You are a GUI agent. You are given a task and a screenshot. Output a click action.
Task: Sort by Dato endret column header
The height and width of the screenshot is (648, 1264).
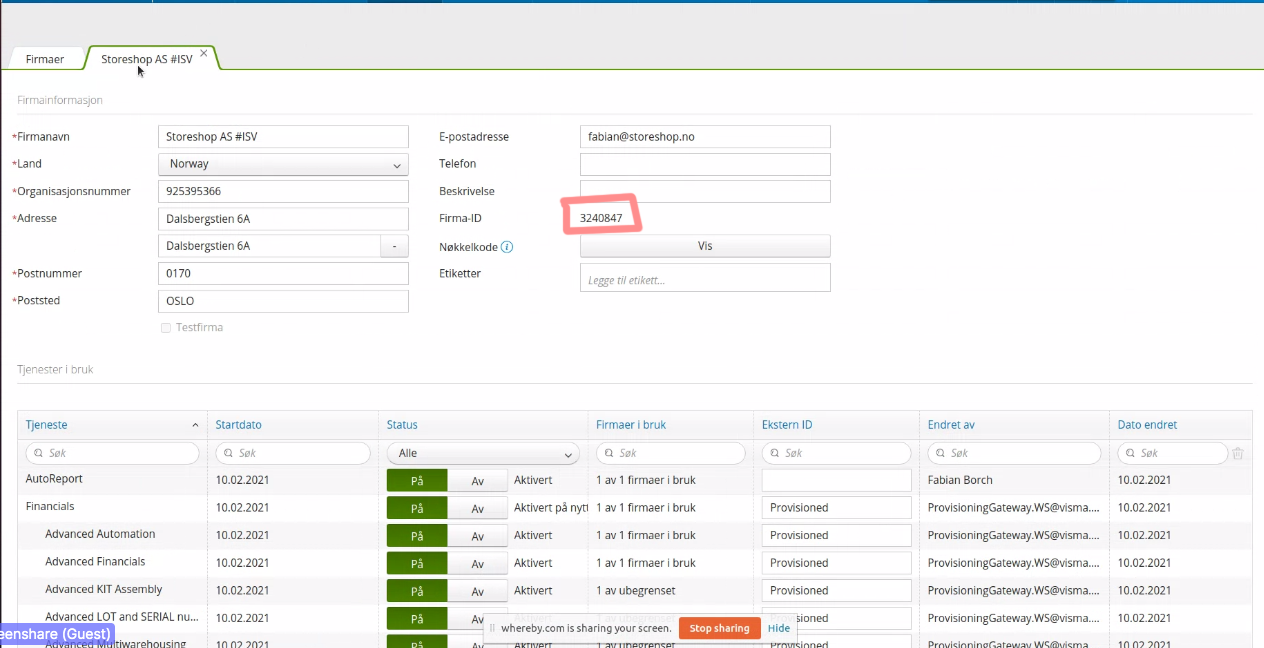pyautogui.click(x=1147, y=425)
